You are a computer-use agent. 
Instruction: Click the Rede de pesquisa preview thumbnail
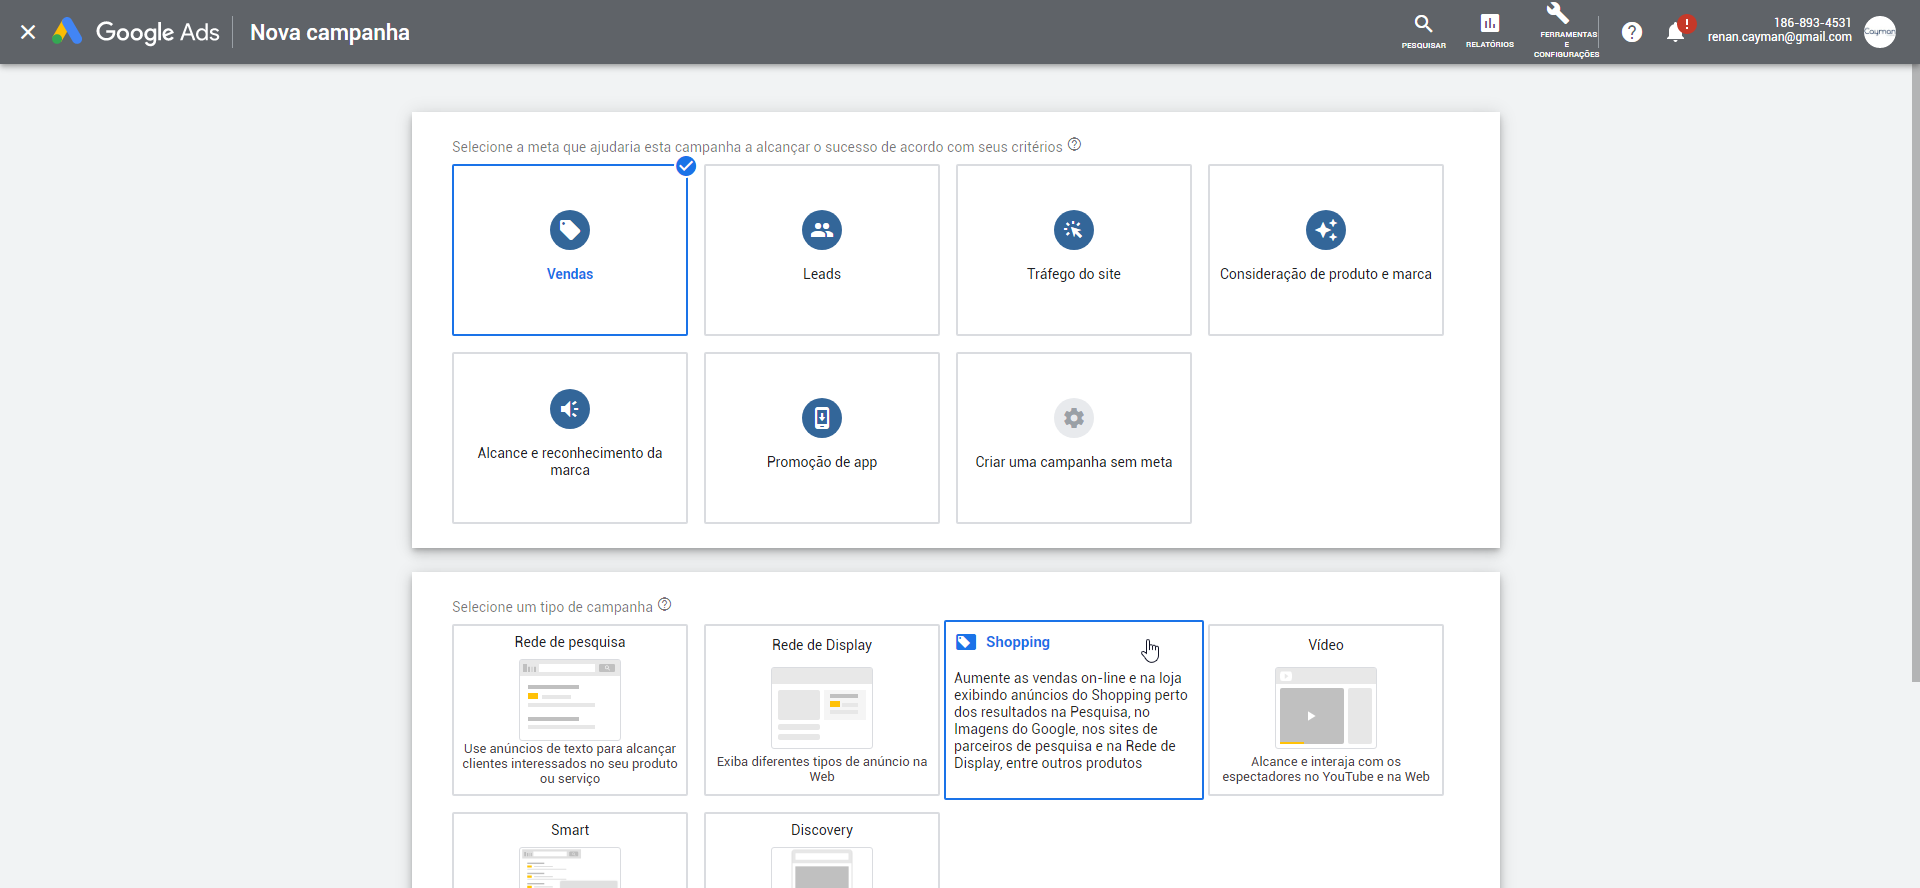point(570,700)
